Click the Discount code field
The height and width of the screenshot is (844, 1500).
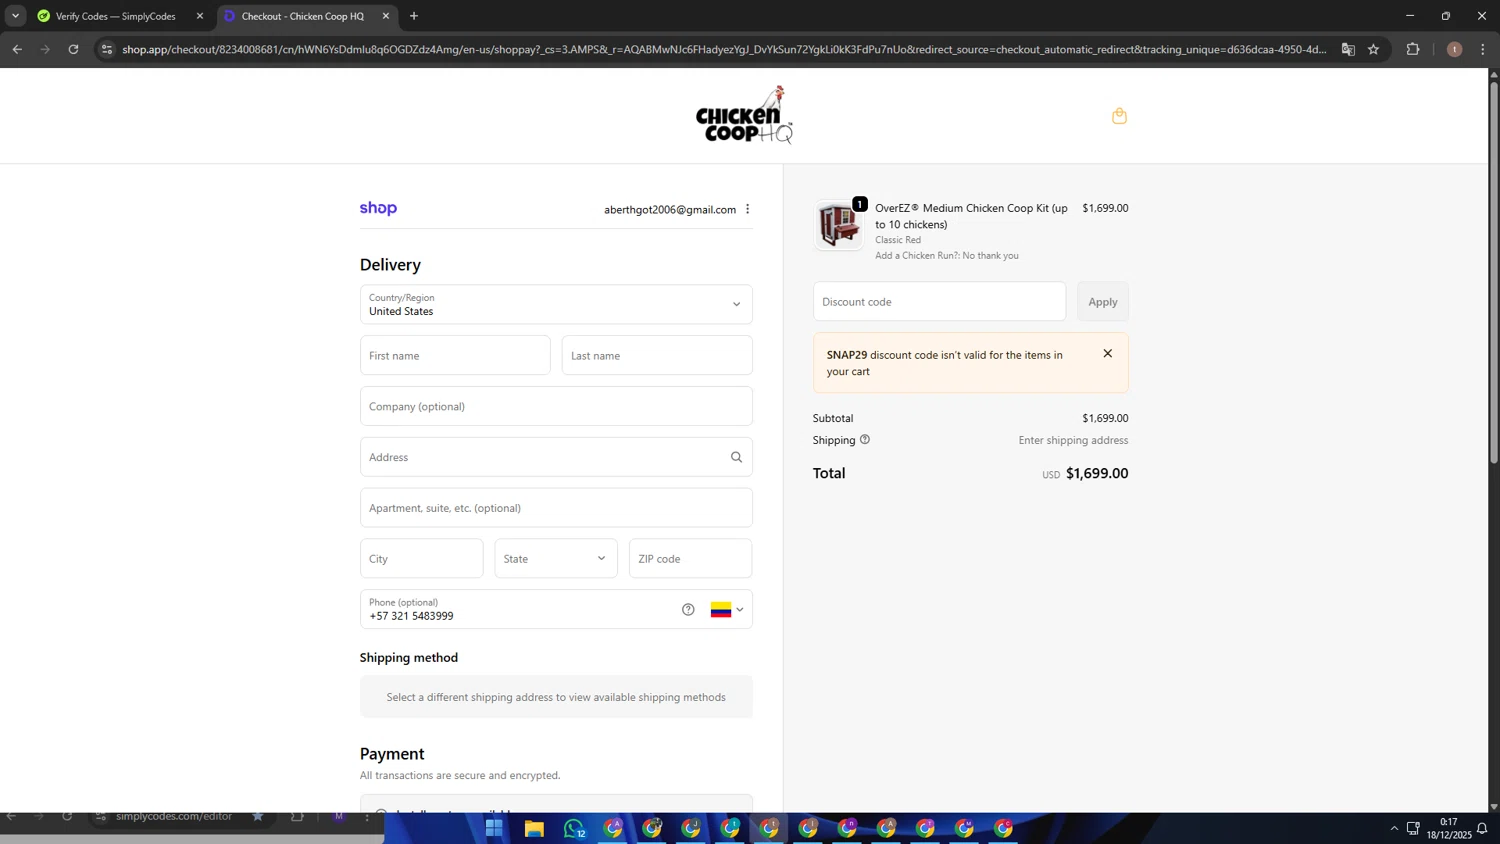939,301
